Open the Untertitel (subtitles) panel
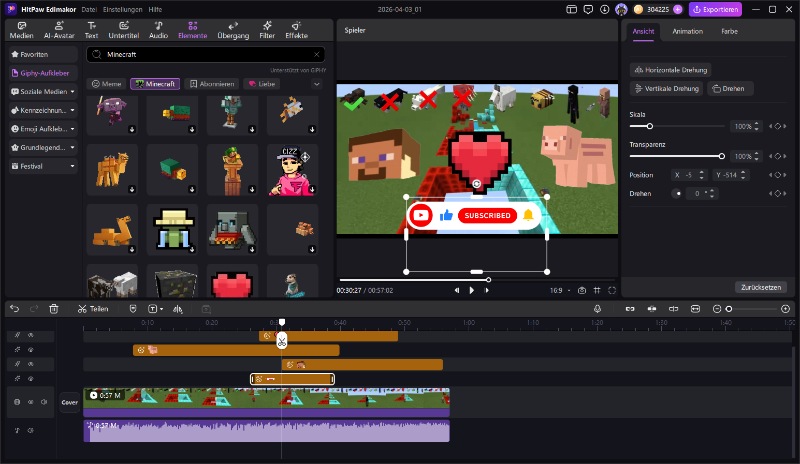This screenshot has width=800, height=464. [x=123, y=30]
